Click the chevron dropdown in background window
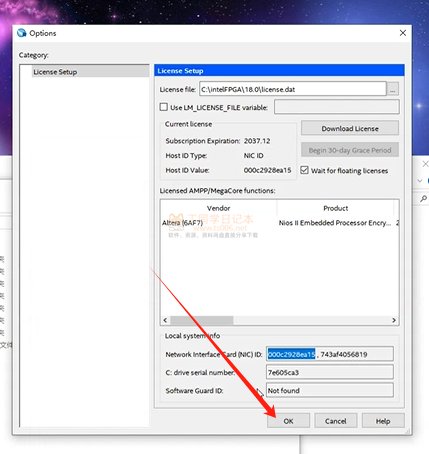 tap(420, 180)
